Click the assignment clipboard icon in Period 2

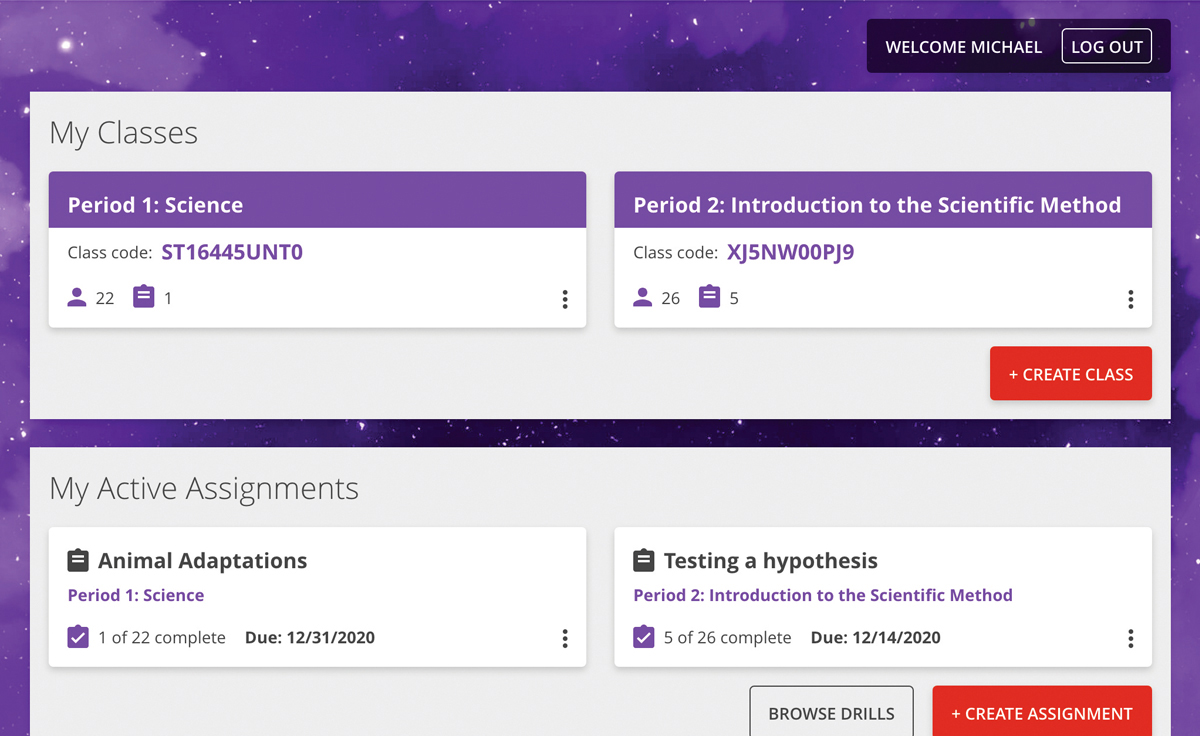pyautogui.click(x=710, y=297)
